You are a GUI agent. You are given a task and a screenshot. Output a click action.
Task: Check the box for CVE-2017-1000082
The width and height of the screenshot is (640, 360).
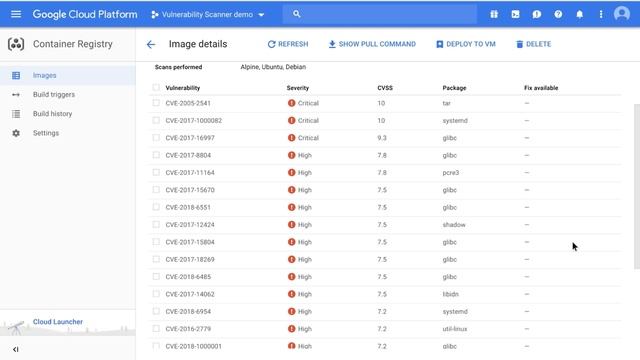click(x=156, y=120)
